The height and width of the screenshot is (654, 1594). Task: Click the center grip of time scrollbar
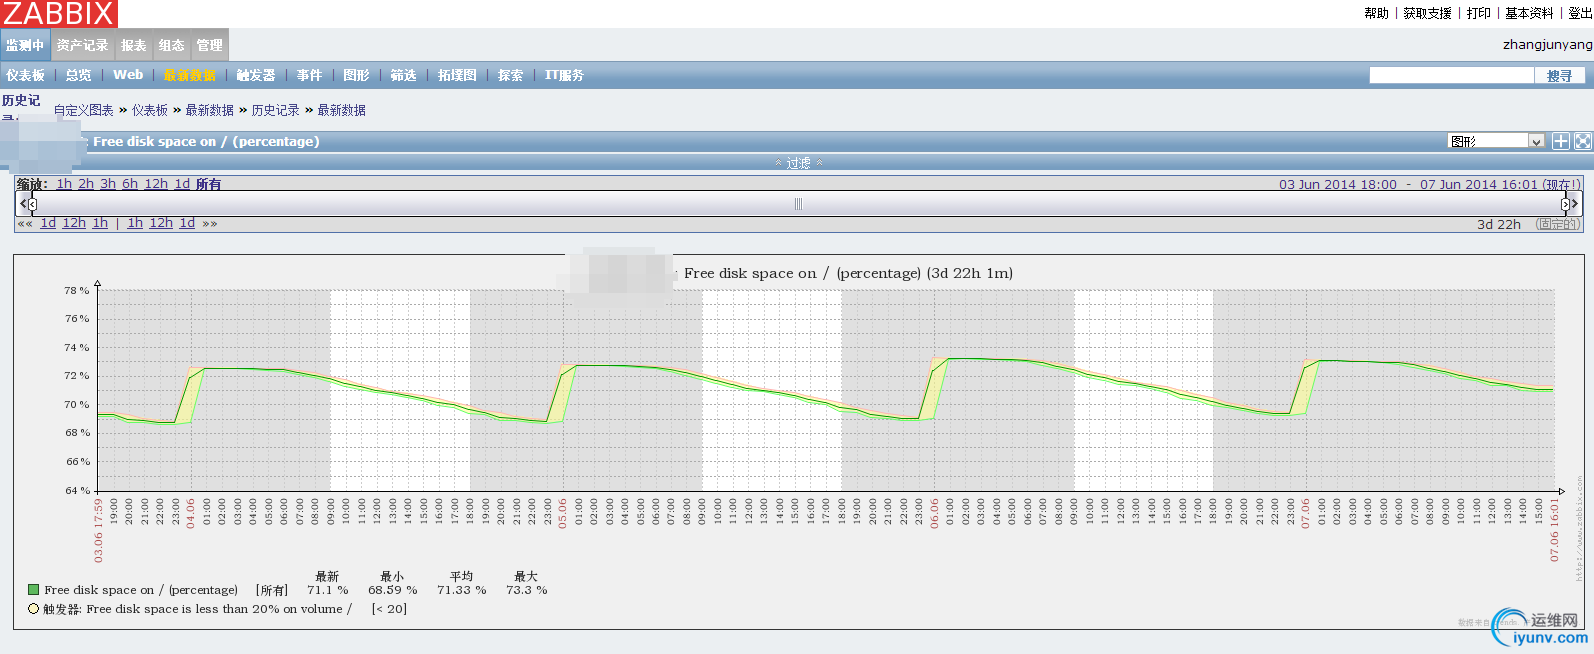[798, 204]
